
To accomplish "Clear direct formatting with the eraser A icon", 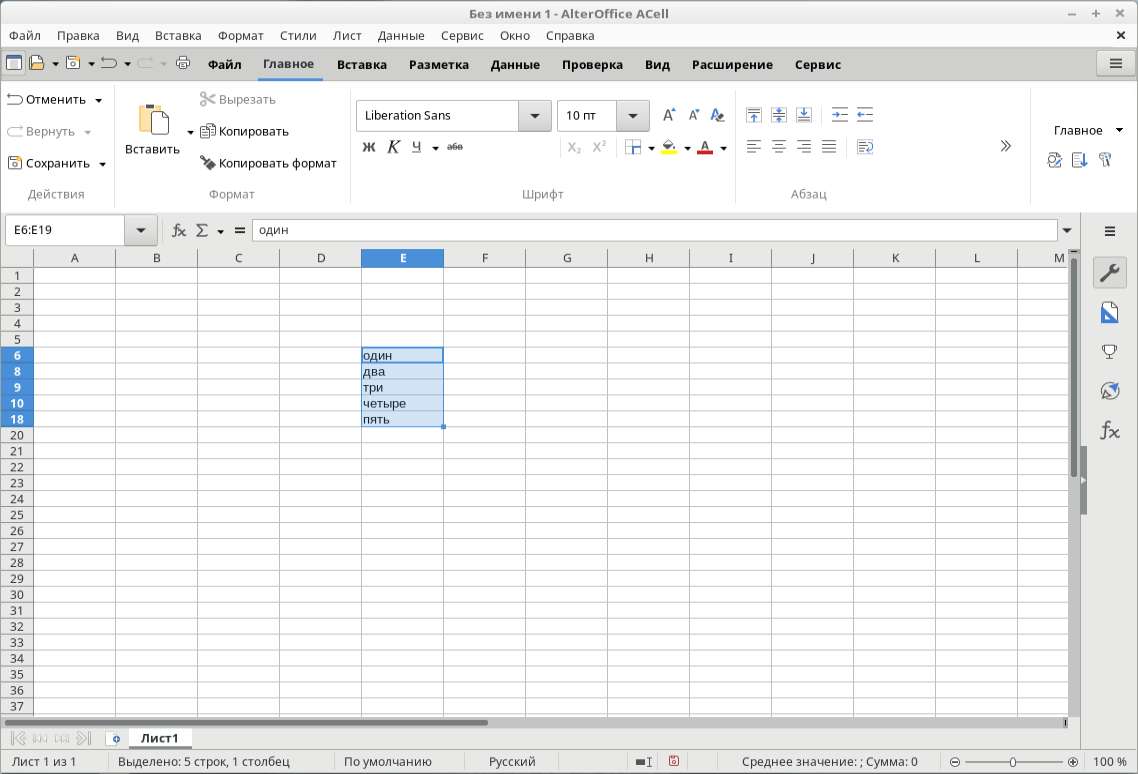I will tap(717, 115).
